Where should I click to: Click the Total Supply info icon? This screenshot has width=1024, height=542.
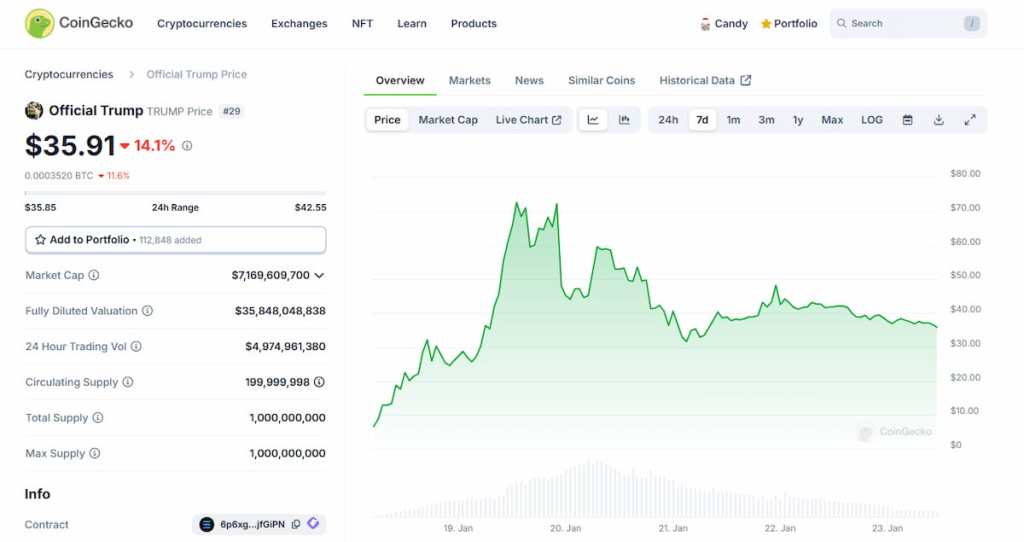(98, 417)
